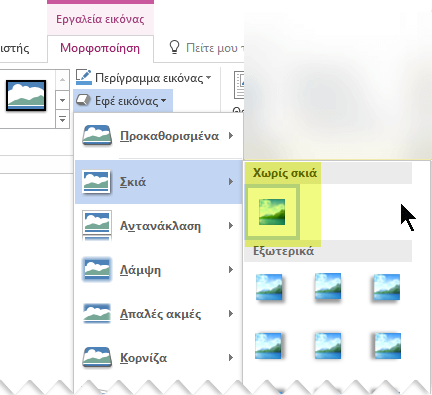Image resolution: width=432 pixels, height=395 pixels.
Task: Click picture styles gallery down arrow
Action: [62, 100]
